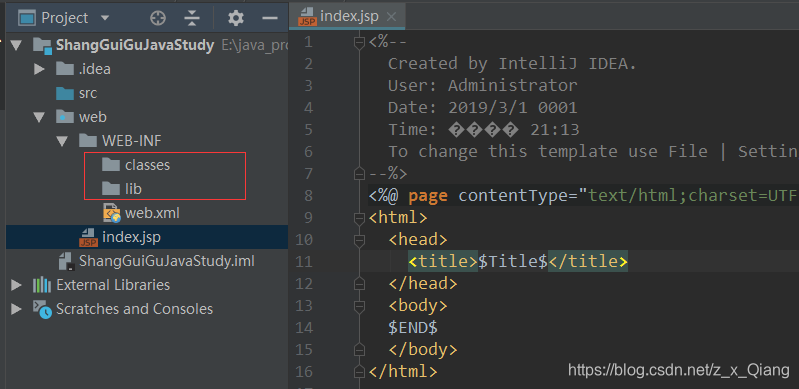Click the JSP icon beside index.jsp in tree

(x=89, y=238)
